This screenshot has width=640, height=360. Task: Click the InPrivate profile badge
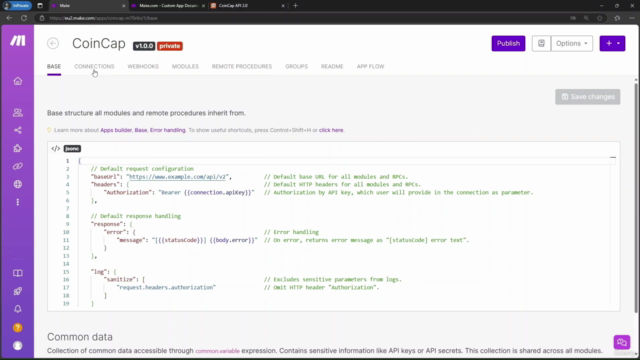coord(18,6)
